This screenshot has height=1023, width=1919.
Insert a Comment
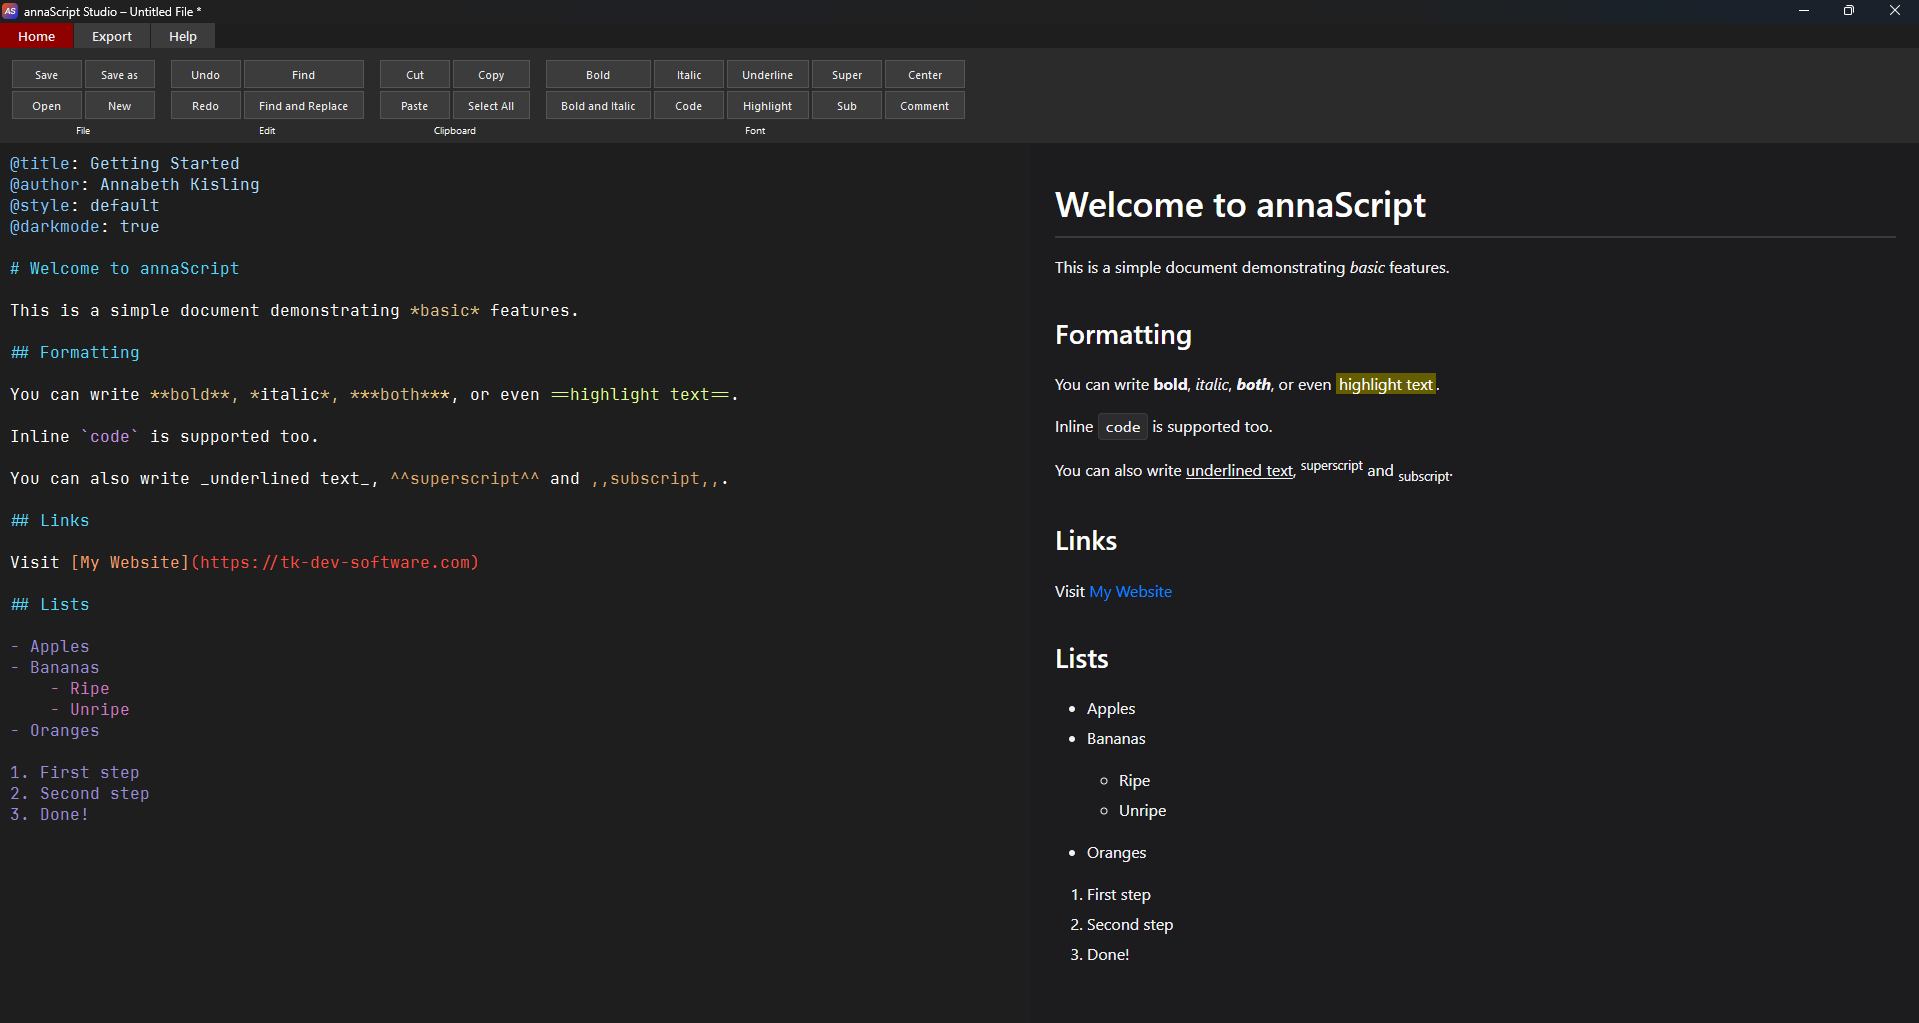[x=925, y=106]
